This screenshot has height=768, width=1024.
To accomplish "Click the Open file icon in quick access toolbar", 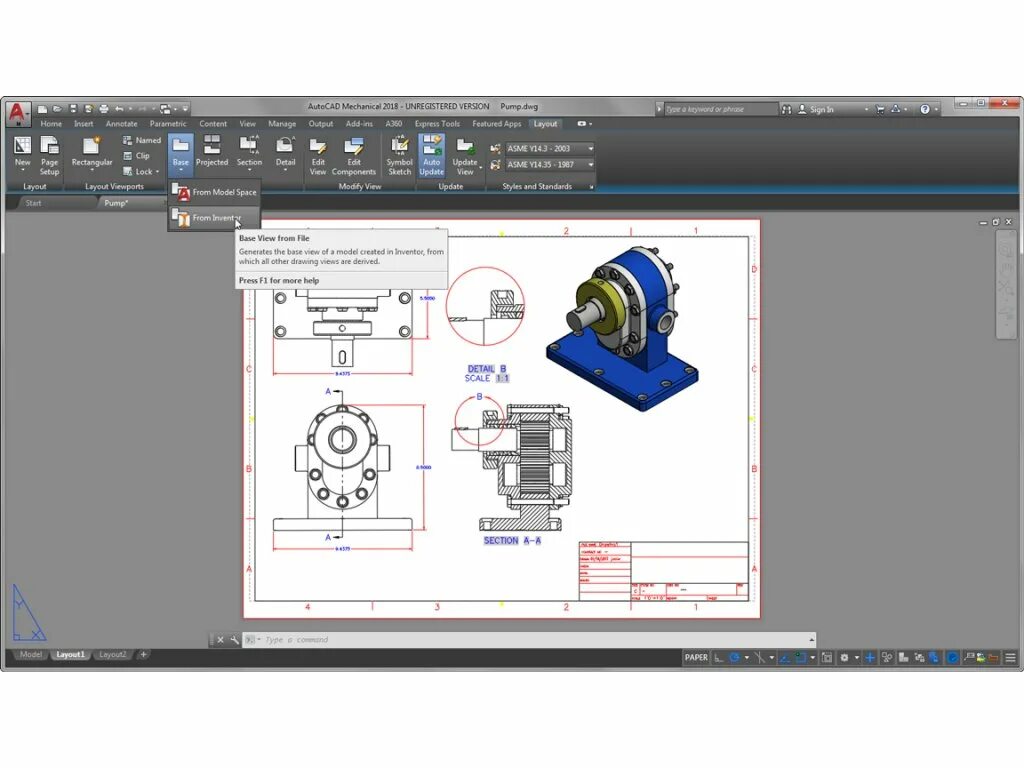I will pyautogui.click(x=57, y=109).
